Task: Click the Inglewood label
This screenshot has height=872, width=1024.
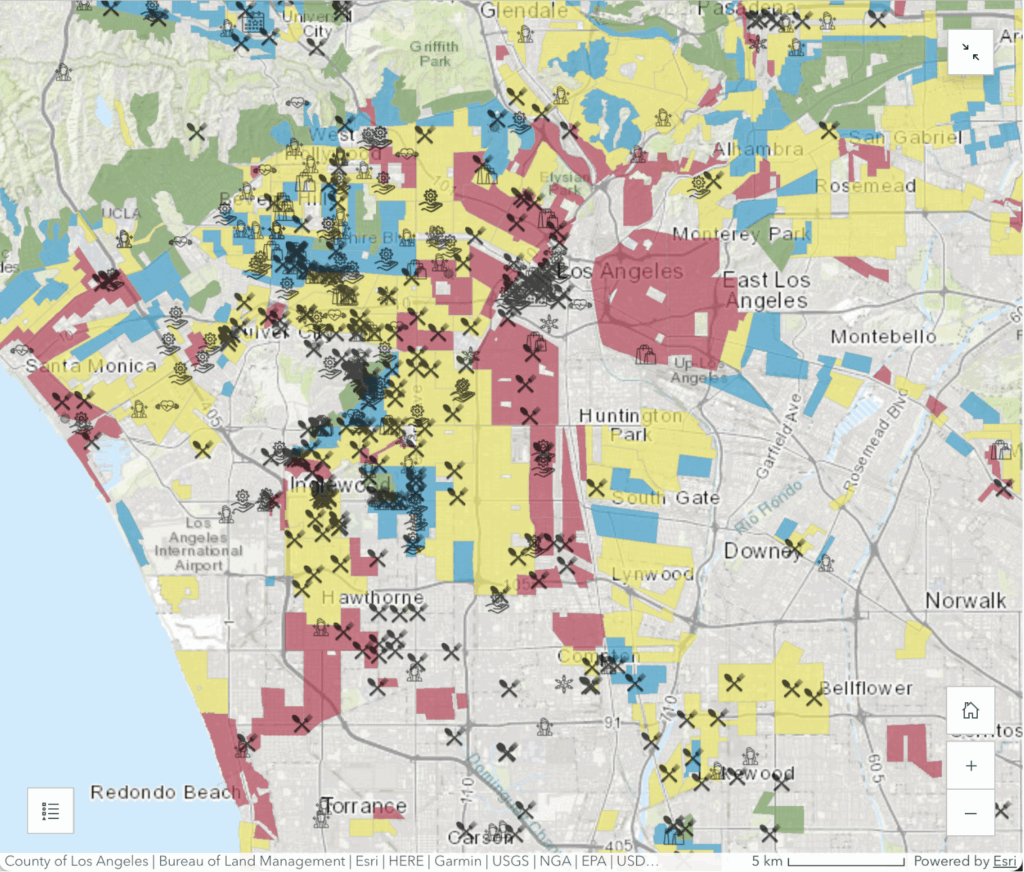Action: pos(340,485)
